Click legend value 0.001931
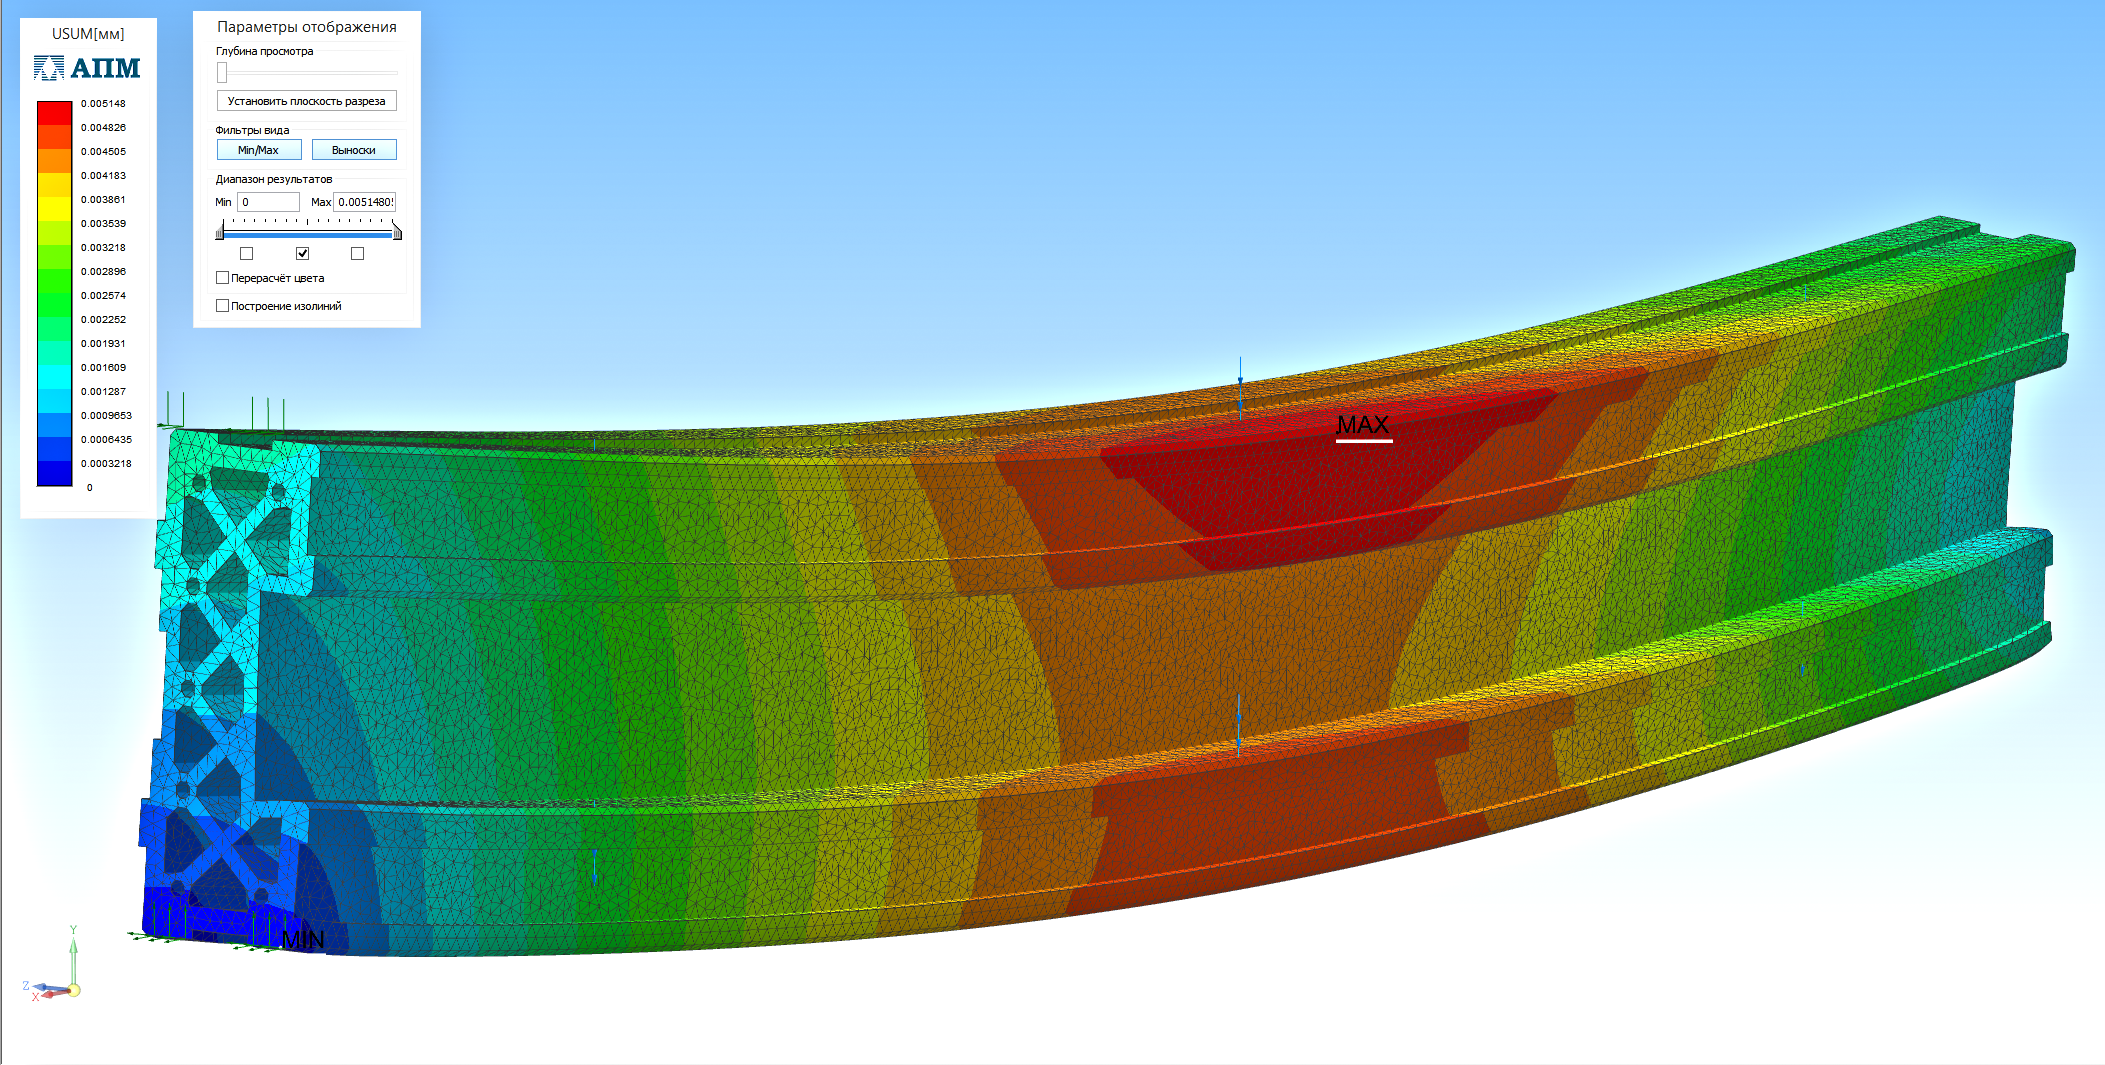 [x=103, y=344]
